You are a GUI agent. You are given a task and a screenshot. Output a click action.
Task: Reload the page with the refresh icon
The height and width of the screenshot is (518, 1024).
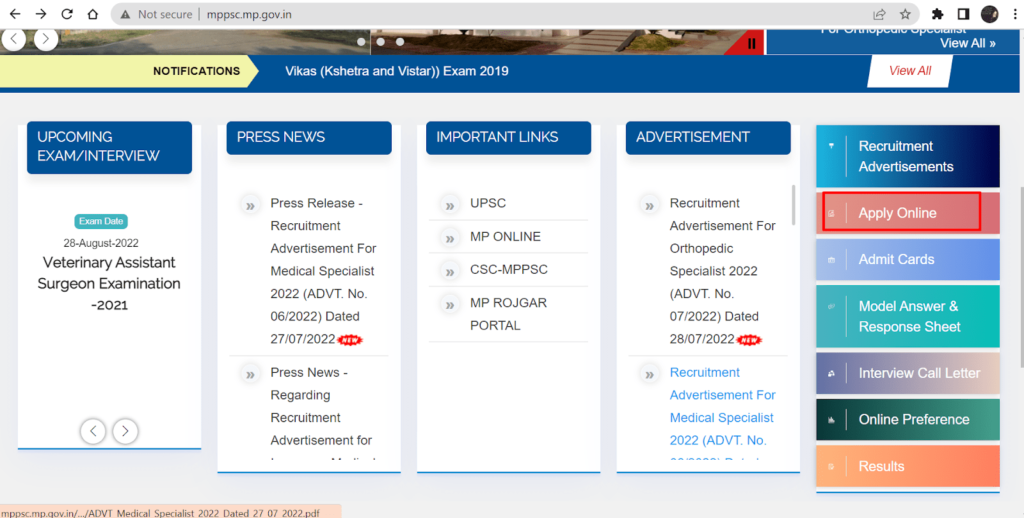click(67, 15)
